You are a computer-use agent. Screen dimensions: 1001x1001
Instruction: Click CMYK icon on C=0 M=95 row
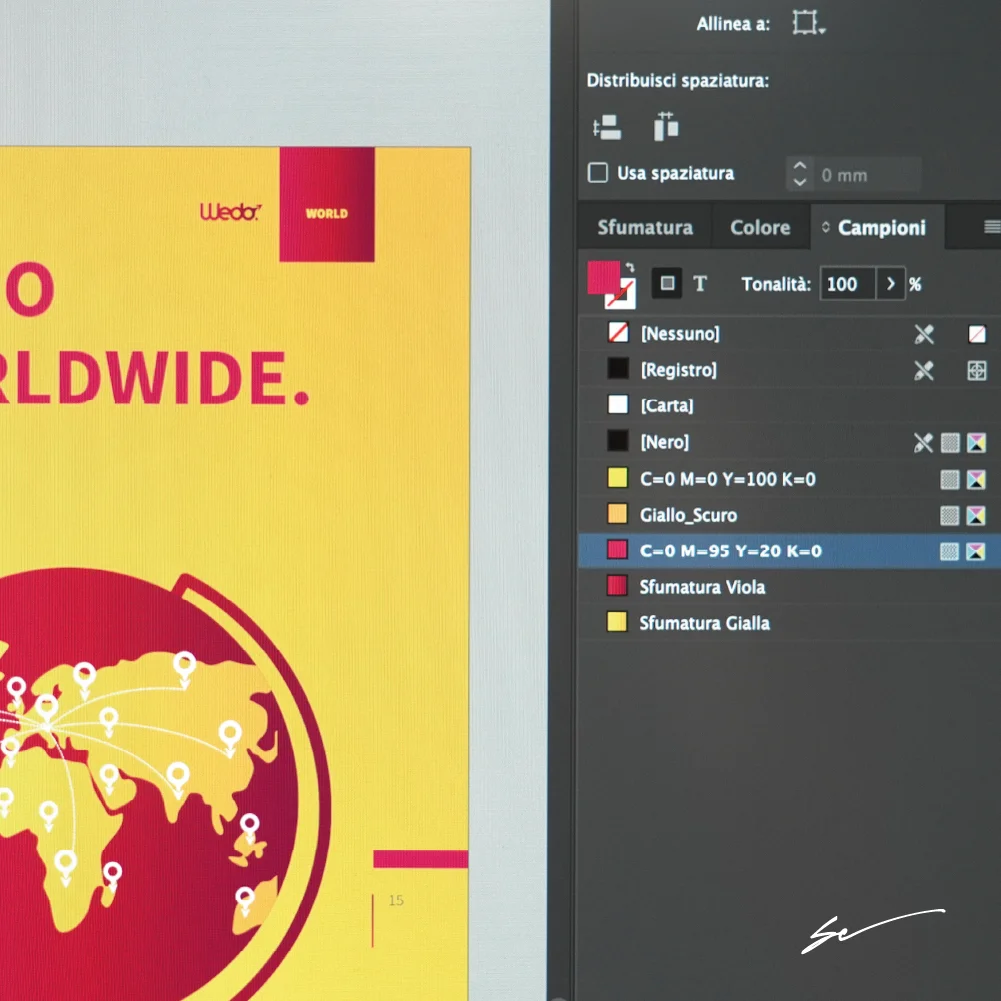[976, 552]
